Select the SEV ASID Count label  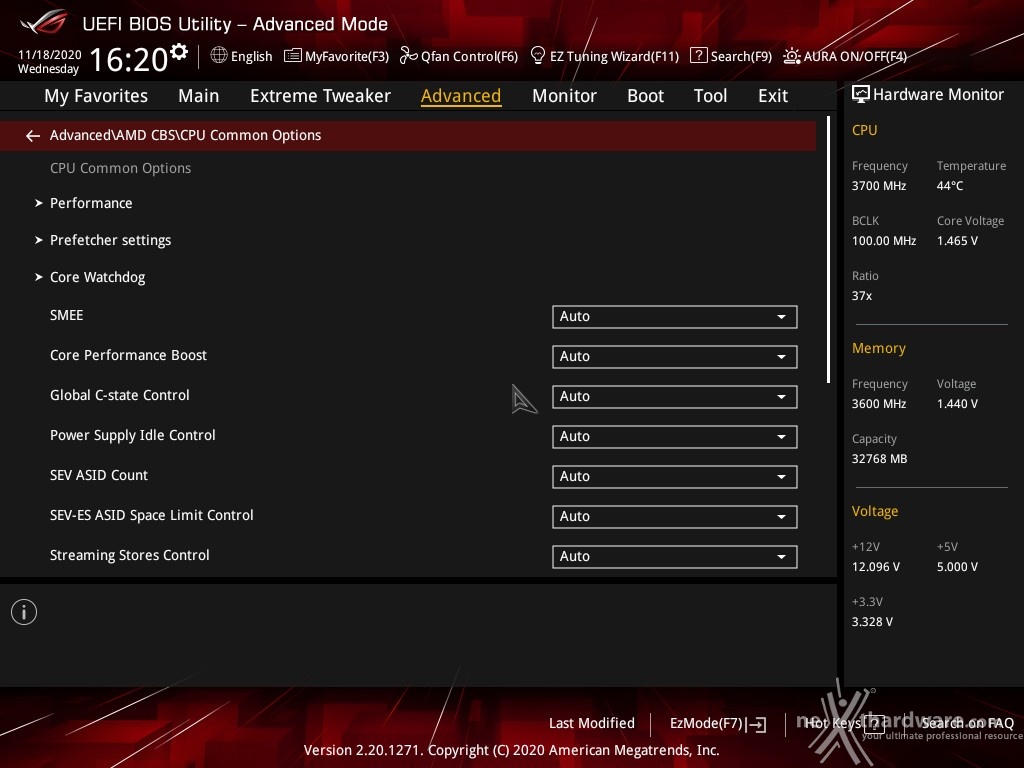(99, 475)
